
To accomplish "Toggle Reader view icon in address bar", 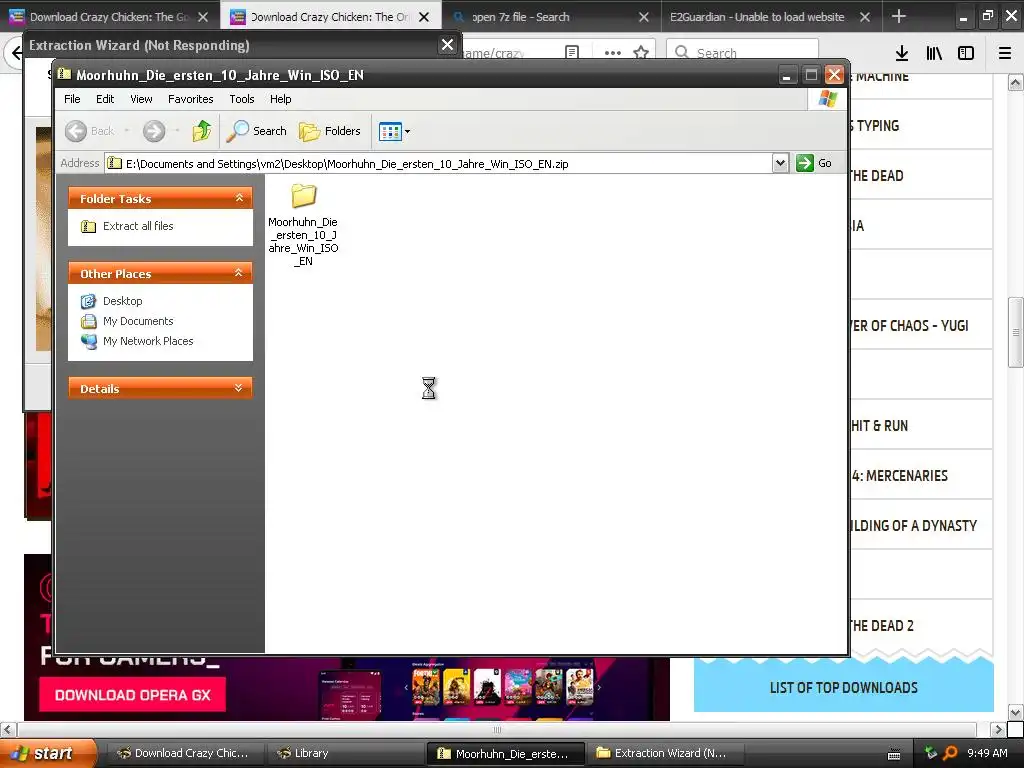I will pos(572,52).
